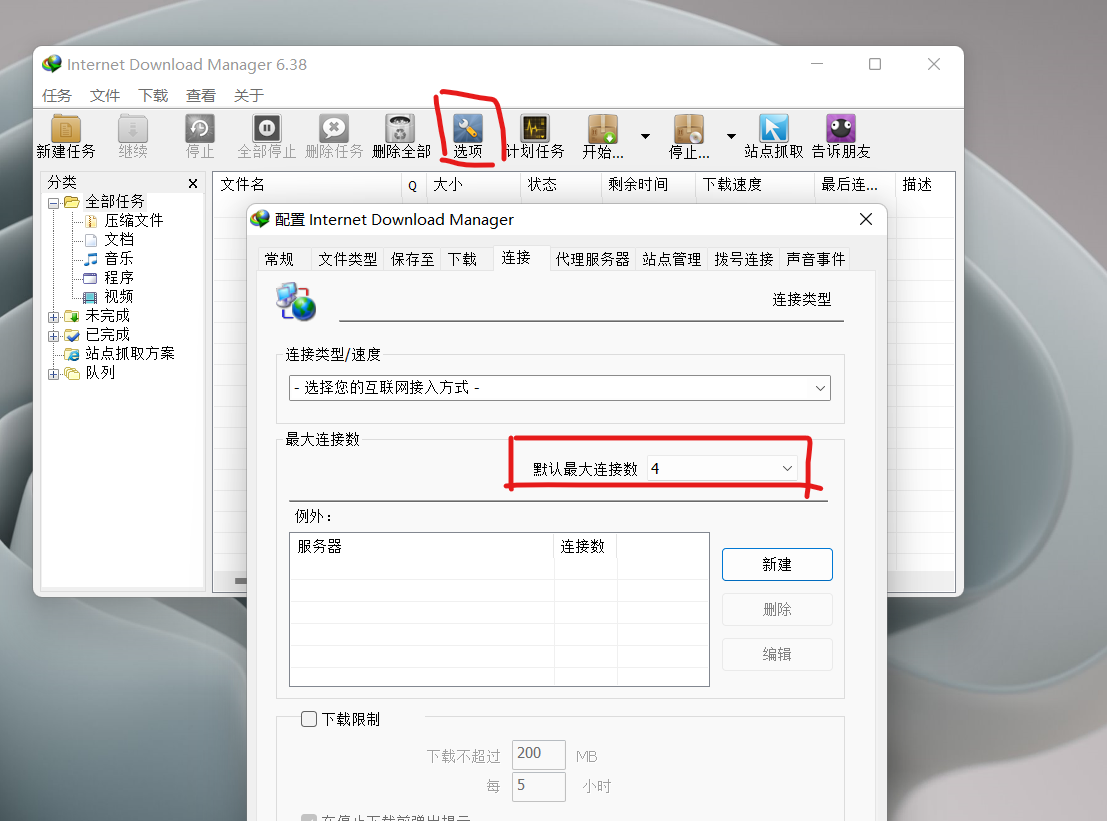Click the 开始... queue start icon

point(603,129)
